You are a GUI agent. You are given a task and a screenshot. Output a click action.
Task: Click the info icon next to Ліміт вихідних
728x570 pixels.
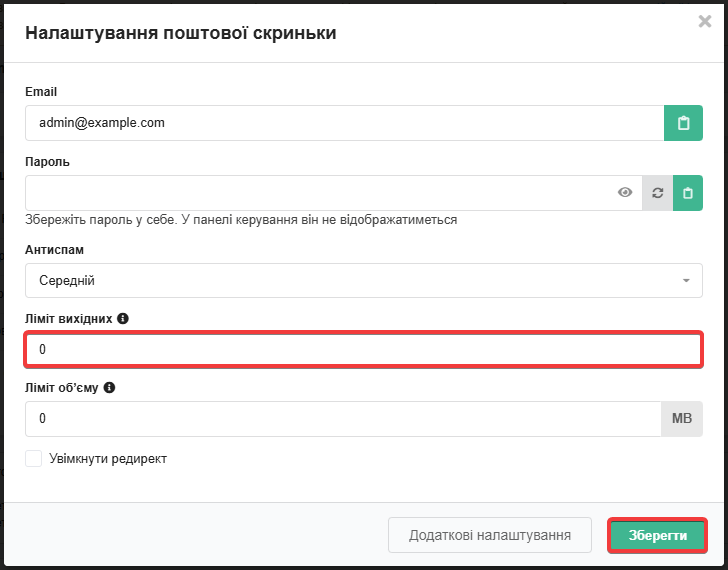point(123,318)
